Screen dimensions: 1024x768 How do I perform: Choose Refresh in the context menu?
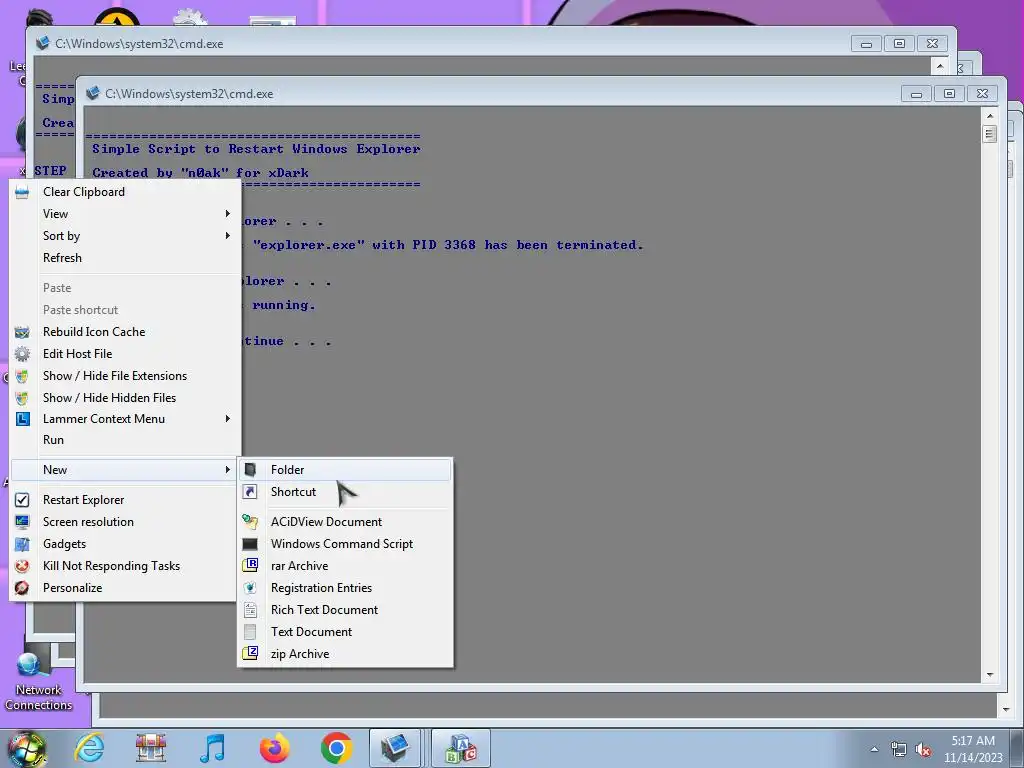pos(124,258)
